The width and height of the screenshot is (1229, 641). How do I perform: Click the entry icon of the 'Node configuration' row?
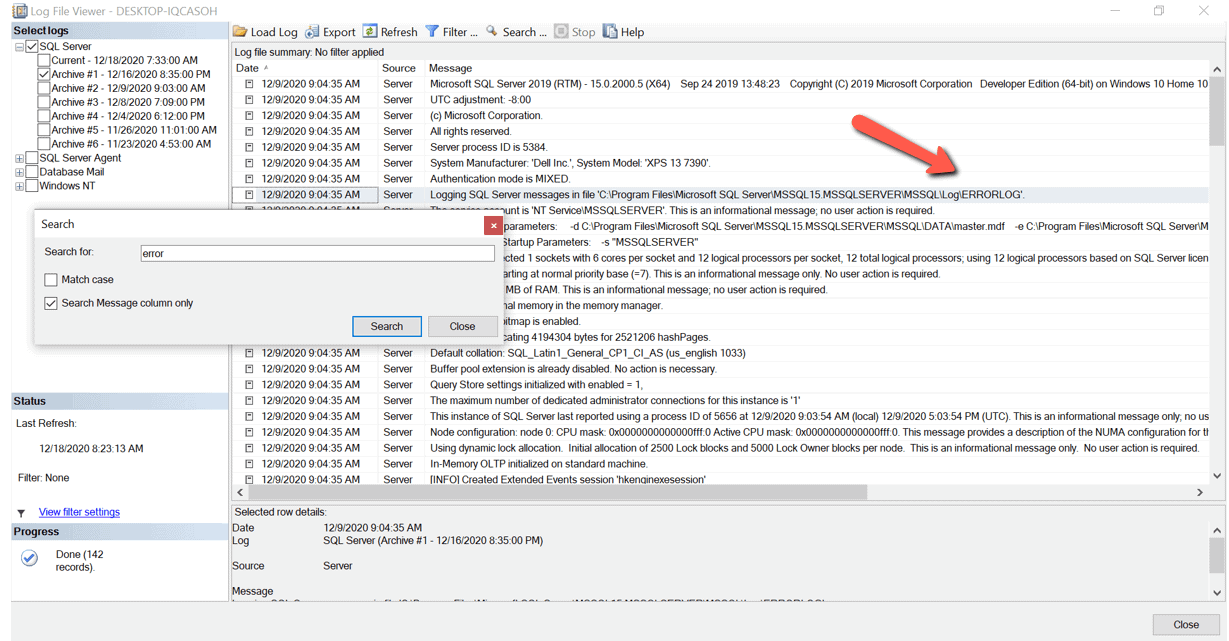pos(250,432)
